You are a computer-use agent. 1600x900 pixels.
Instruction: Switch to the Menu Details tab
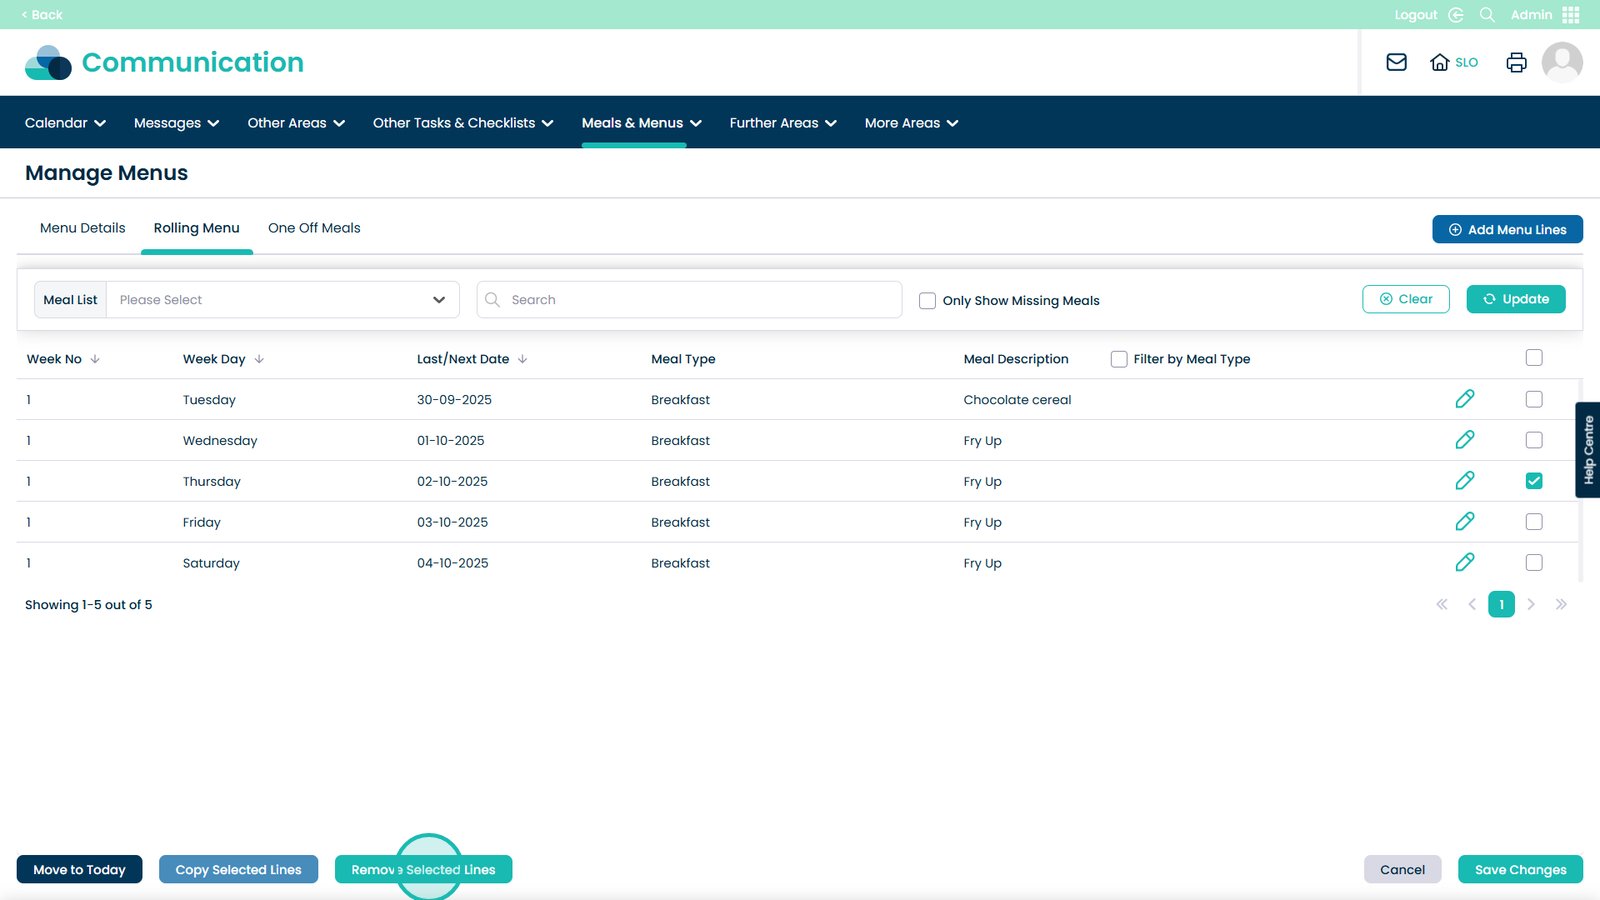(x=82, y=228)
